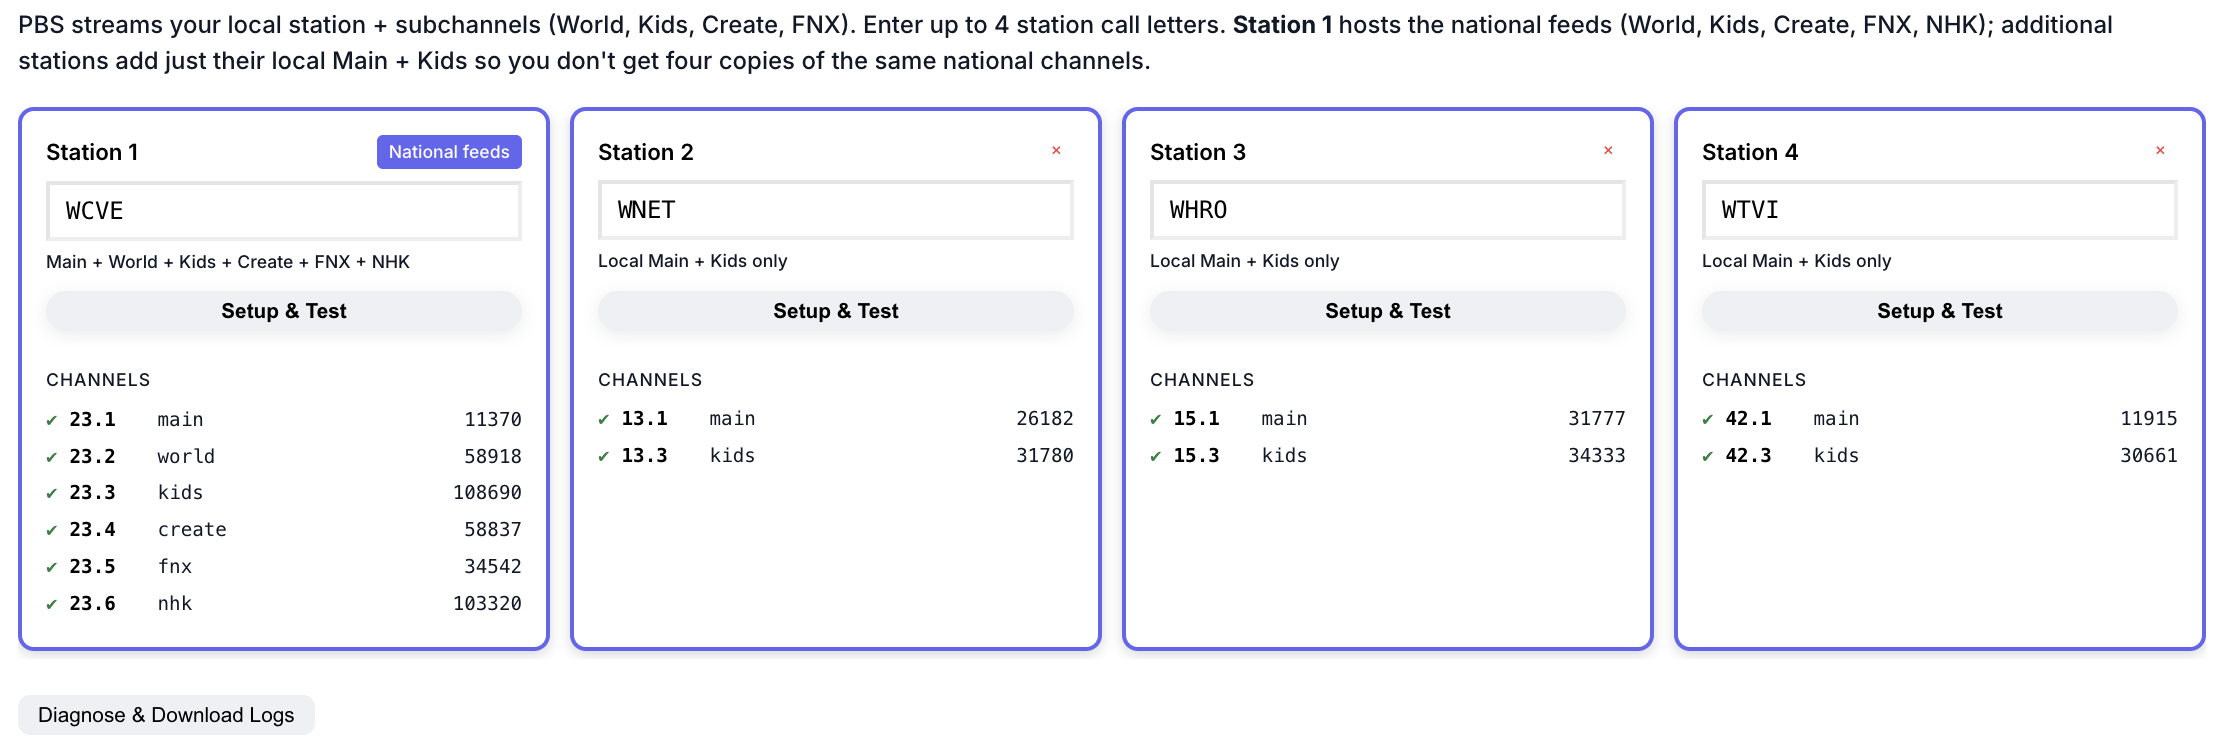Click the green checkmark beside channel 23.5
This screenshot has height=754, width=2230.
(x=52, y=567)
